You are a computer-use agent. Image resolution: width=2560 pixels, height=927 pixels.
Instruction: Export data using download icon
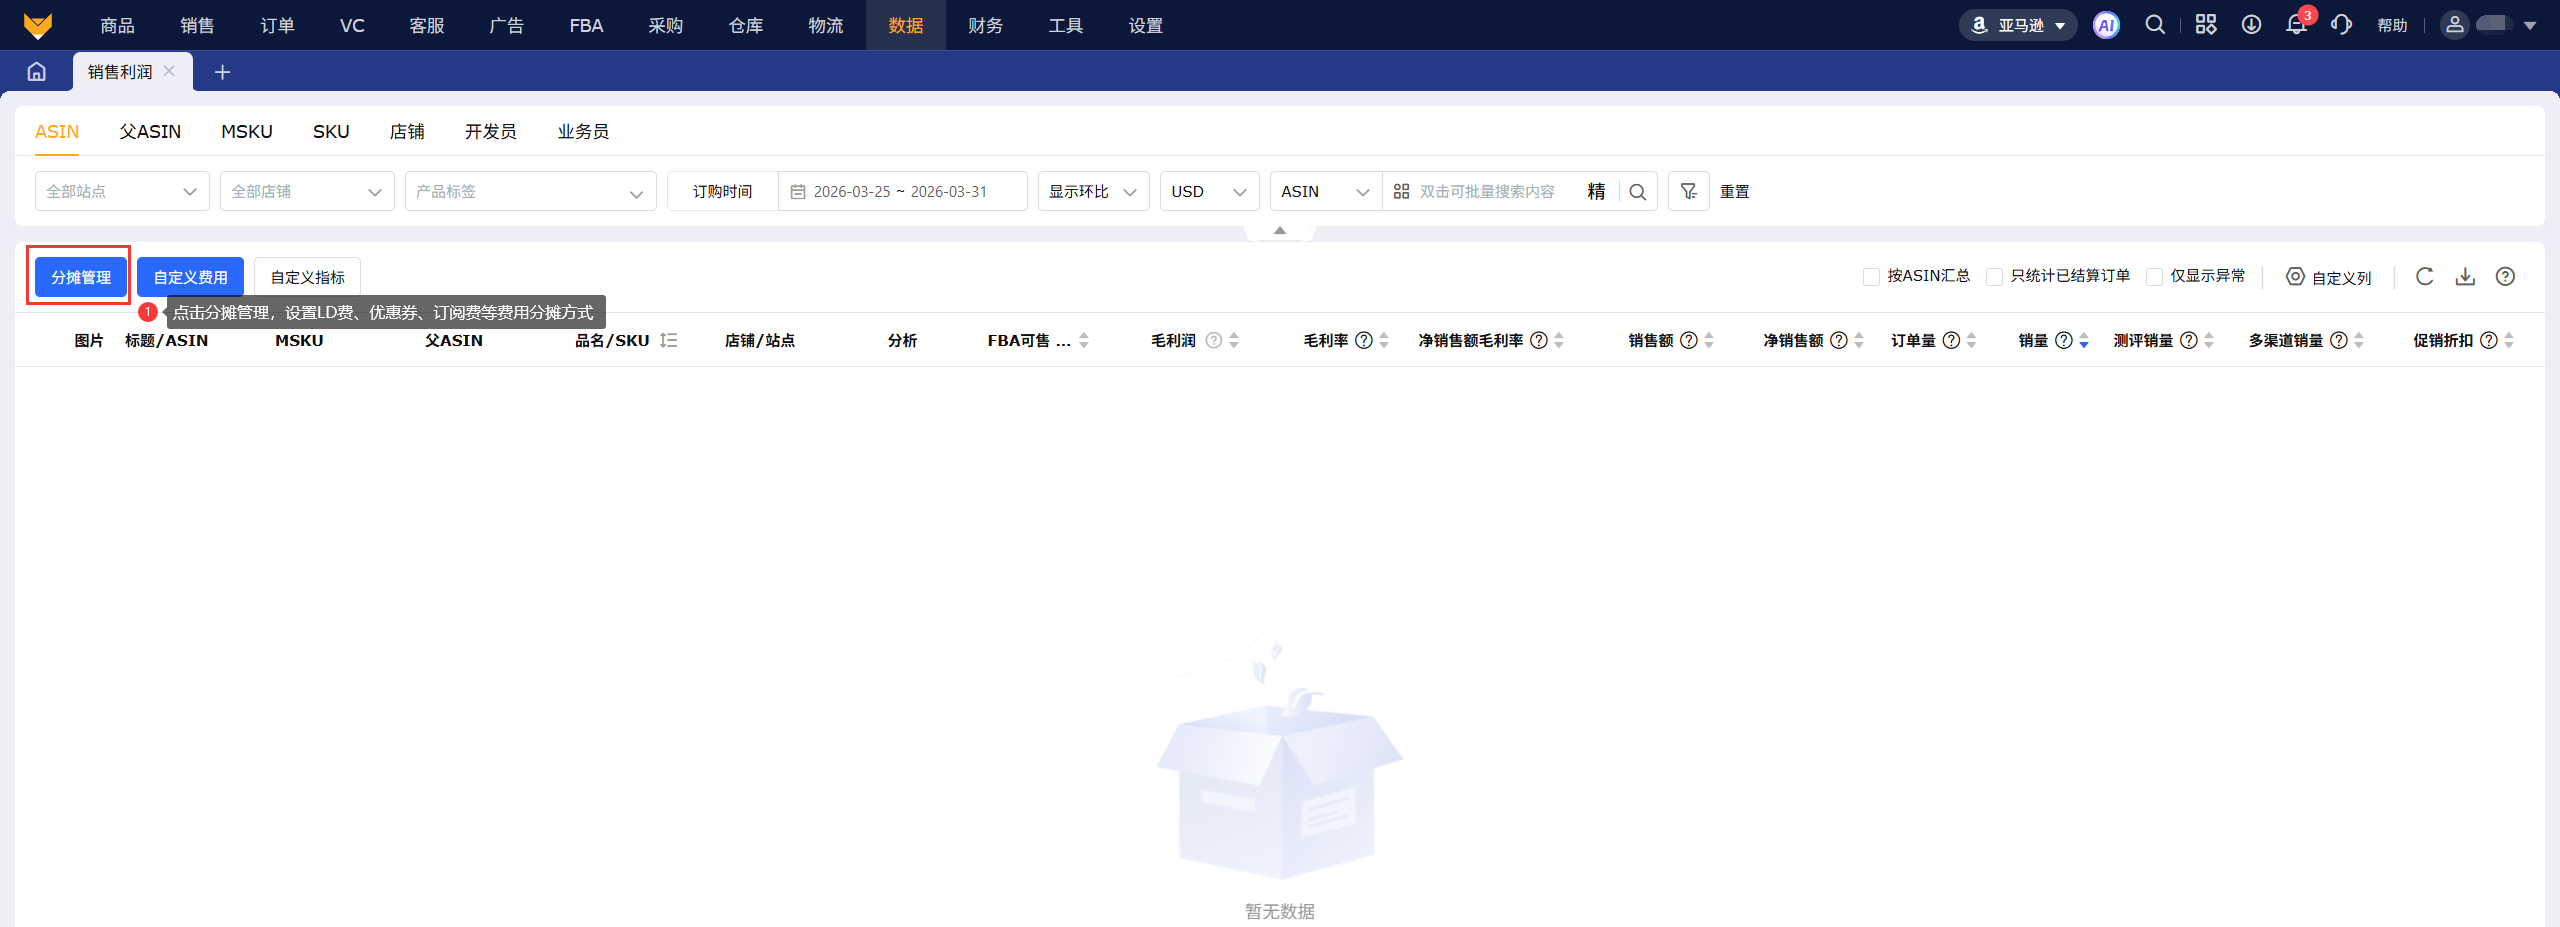(x=2465, y=277)
